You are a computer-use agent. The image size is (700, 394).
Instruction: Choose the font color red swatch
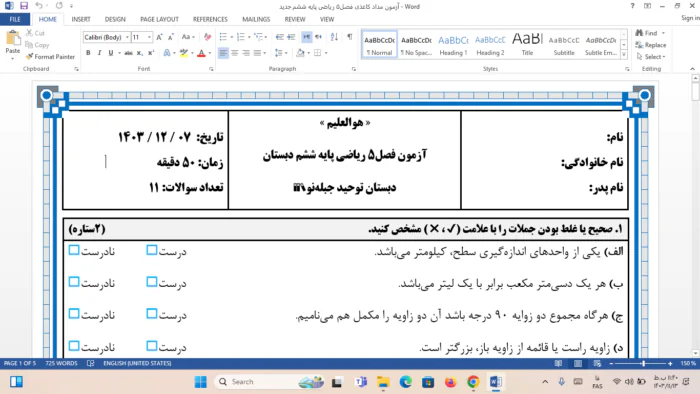(x=201, y=53)
